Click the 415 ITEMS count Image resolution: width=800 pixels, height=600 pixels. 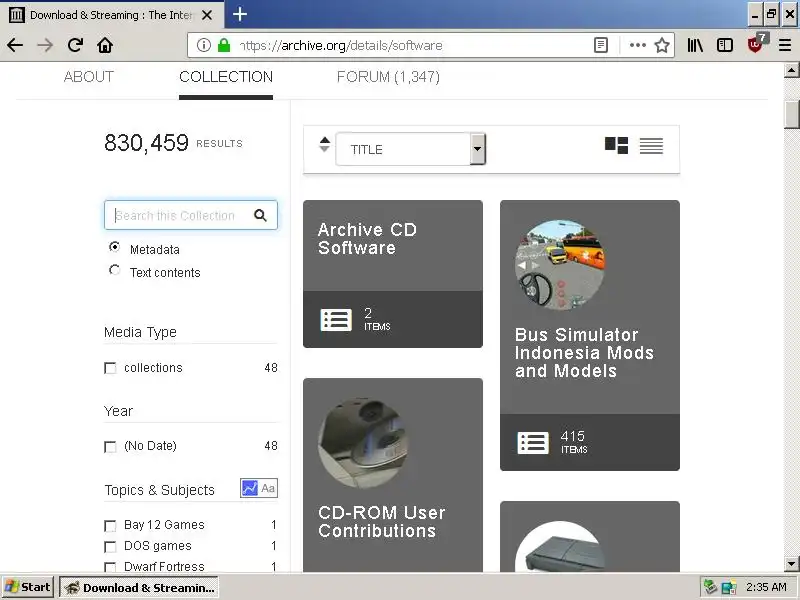(573, 442)
